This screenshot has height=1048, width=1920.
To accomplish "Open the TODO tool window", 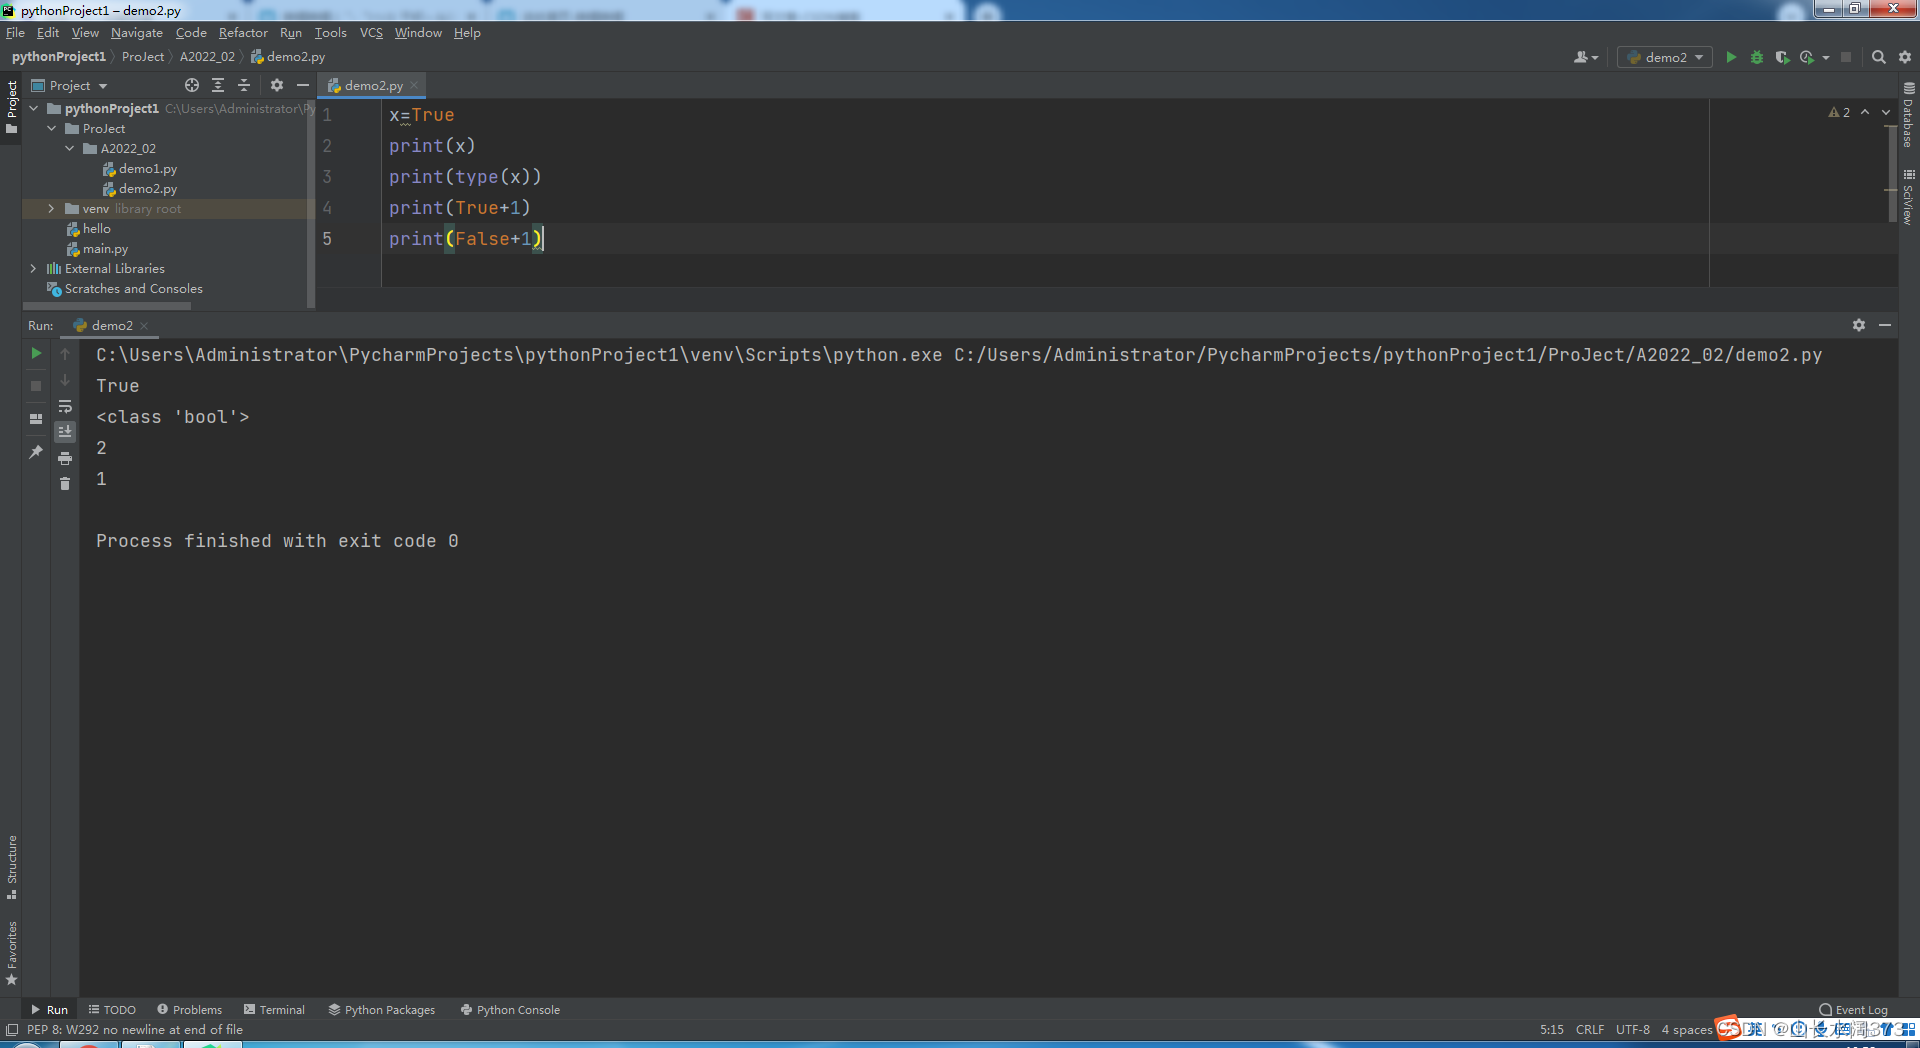I will [x=112, y=1010].
